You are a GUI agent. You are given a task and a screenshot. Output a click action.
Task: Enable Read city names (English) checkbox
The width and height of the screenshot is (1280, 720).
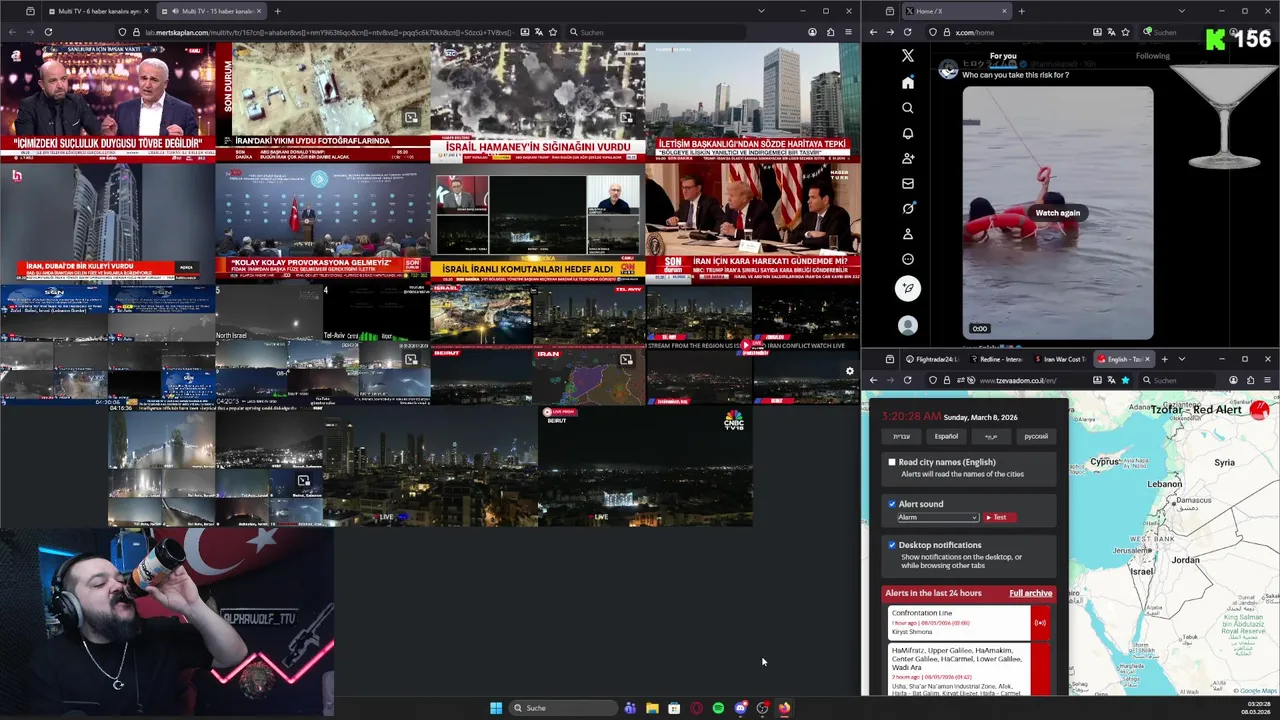tap(892, 462)
